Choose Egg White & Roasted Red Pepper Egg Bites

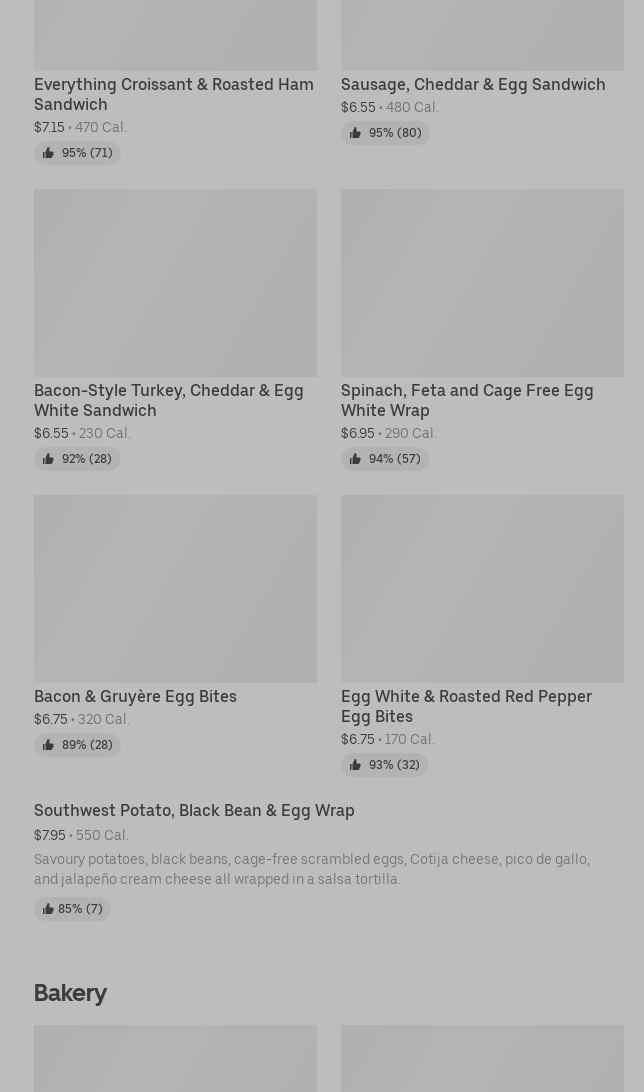(465, 706)
